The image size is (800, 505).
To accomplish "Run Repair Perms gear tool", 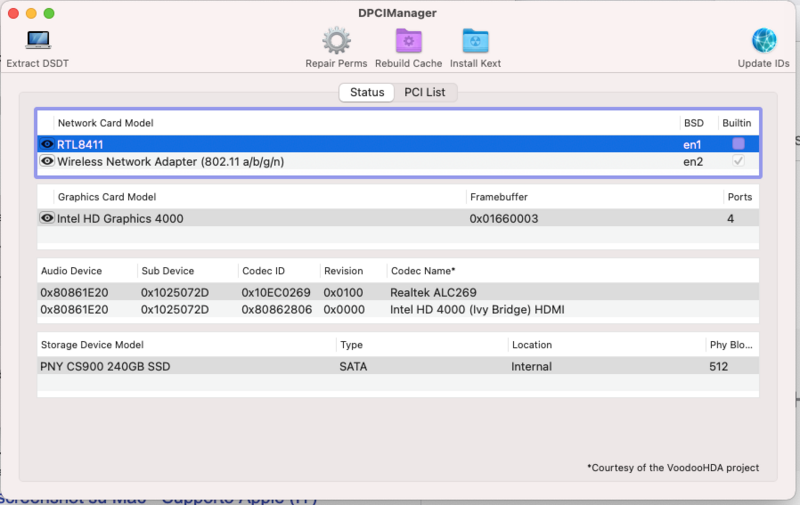I will [x=336, y=41].
